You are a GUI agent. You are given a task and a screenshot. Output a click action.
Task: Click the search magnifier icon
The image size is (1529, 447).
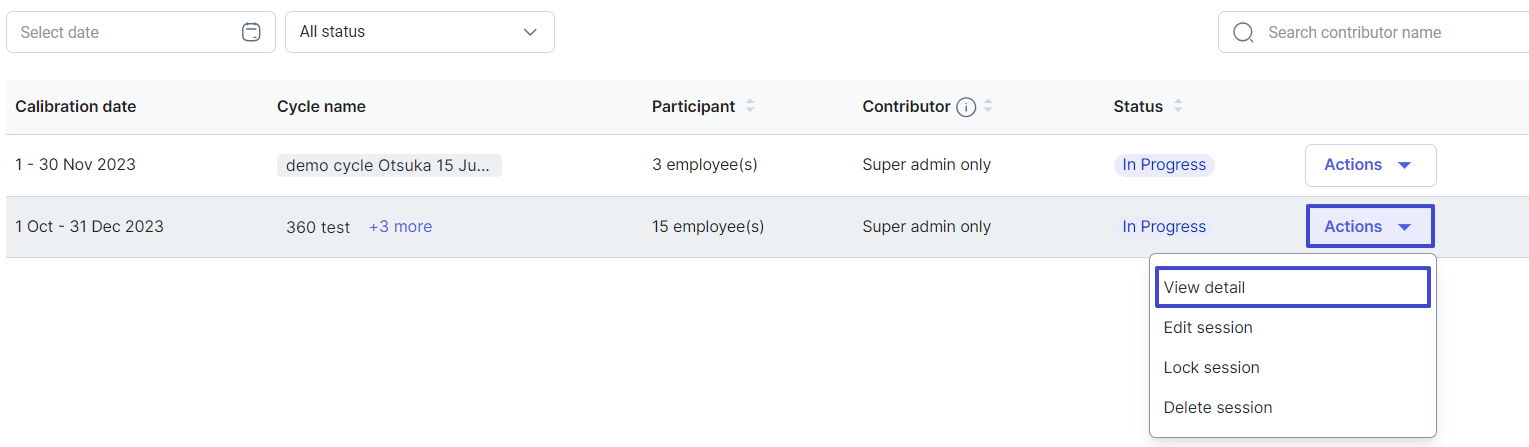click(1243, 32)
